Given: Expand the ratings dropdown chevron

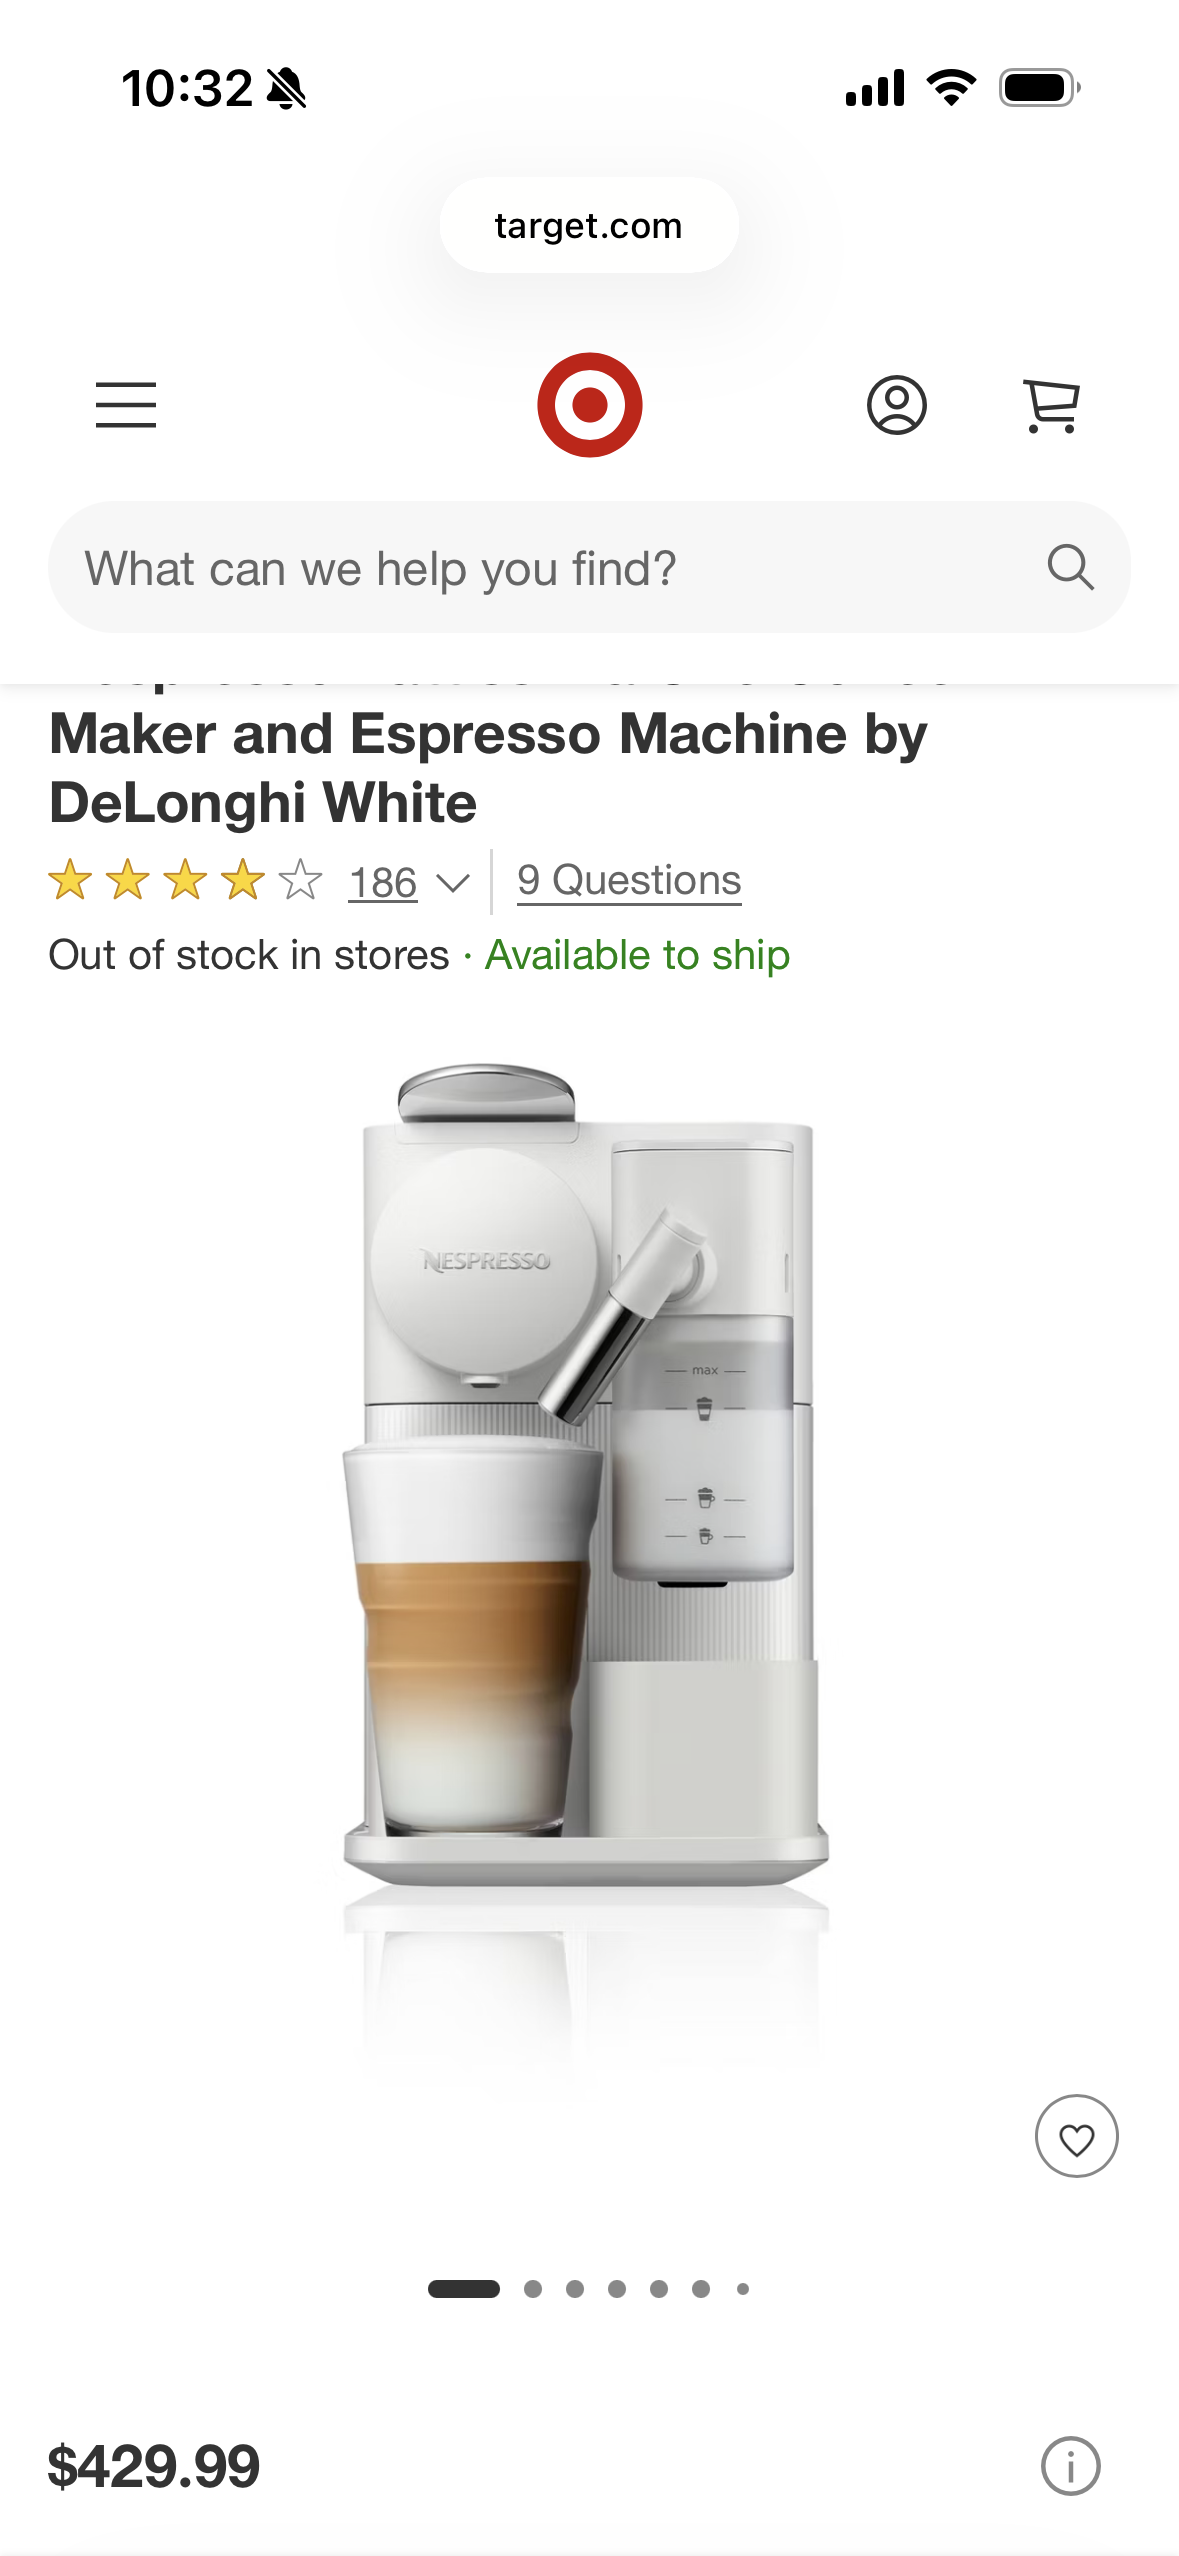Looking at the screenshot, I should pyautogui.click(x=453, y=883).
